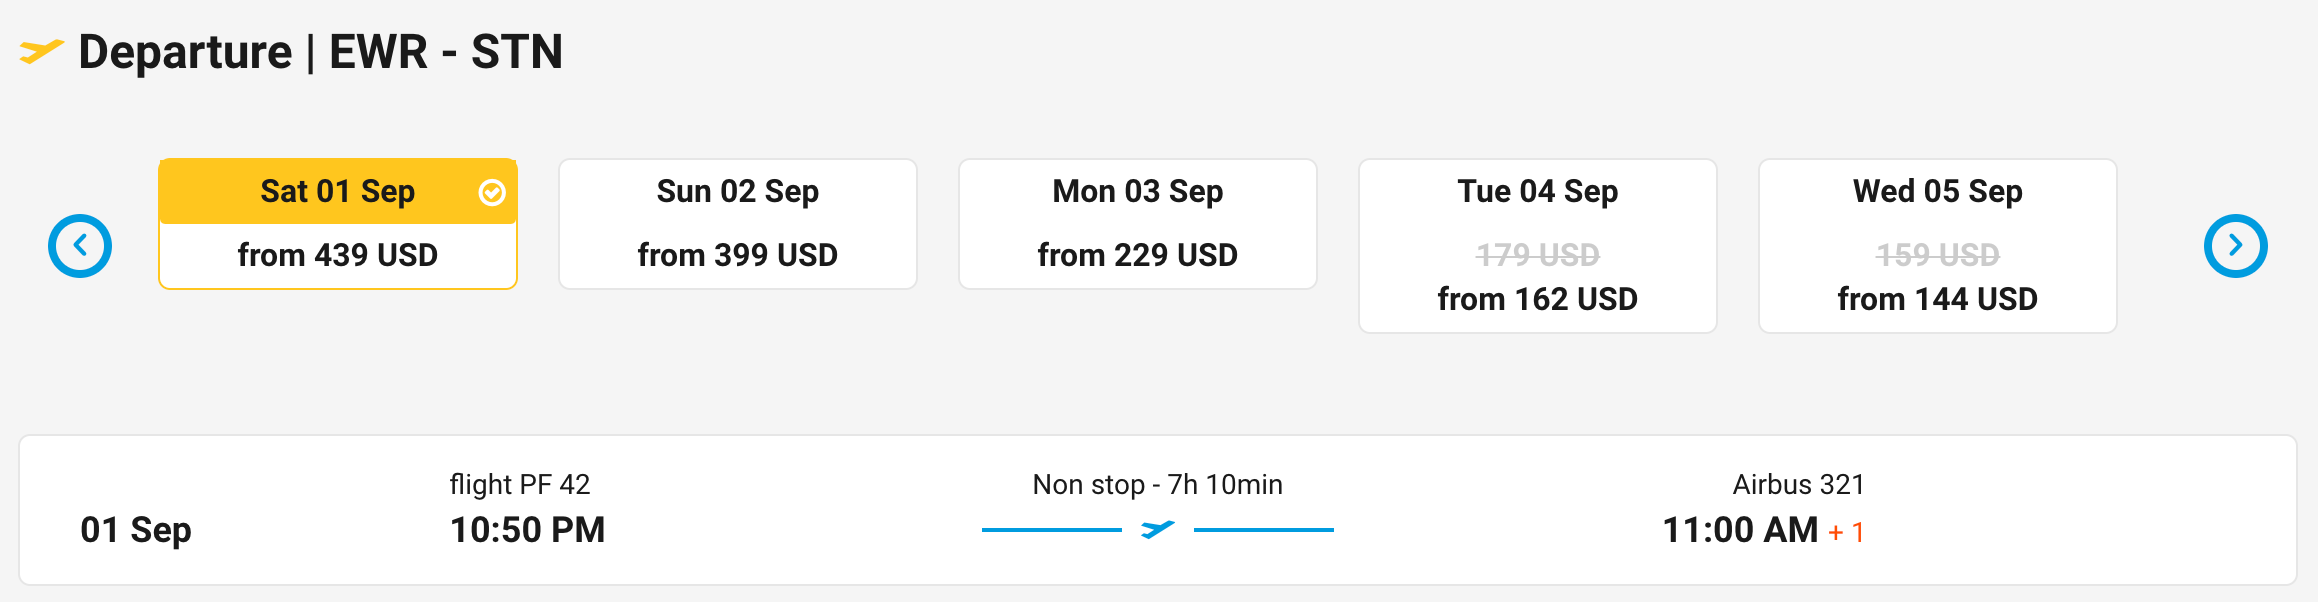Click the crossed-out 179 USD price
This screenshot has width=2318, height=602.
[1537, 255]
